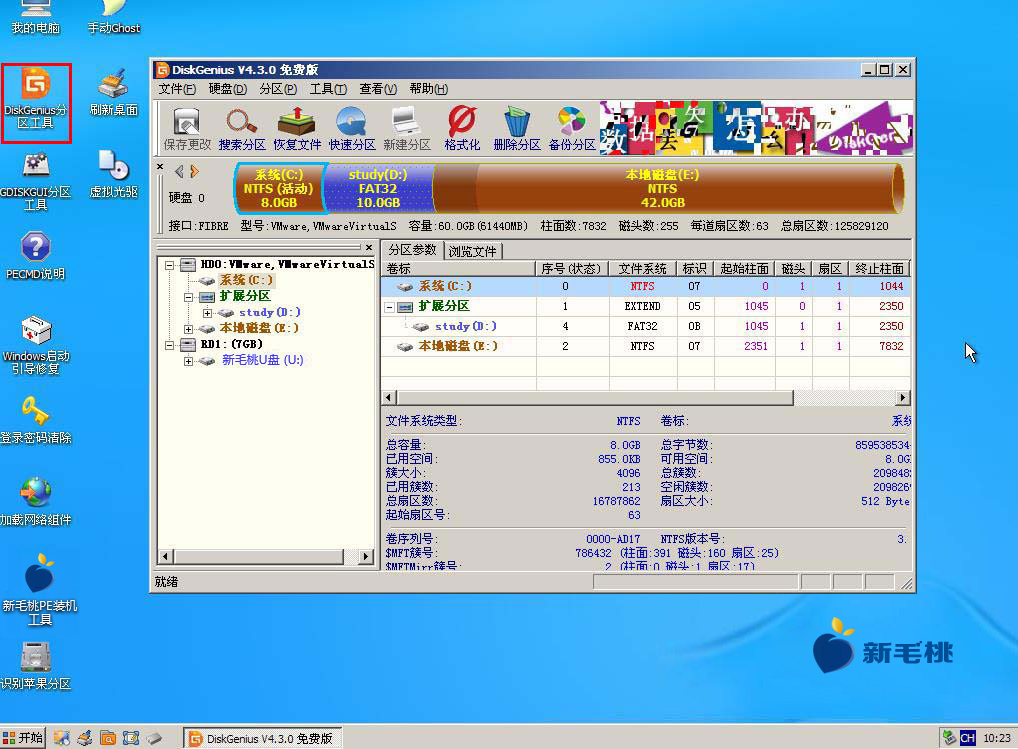Viewport: 1018px width, 749px height.
Task: Open 登录密码清除 key icon
Action: pos(36,420)
